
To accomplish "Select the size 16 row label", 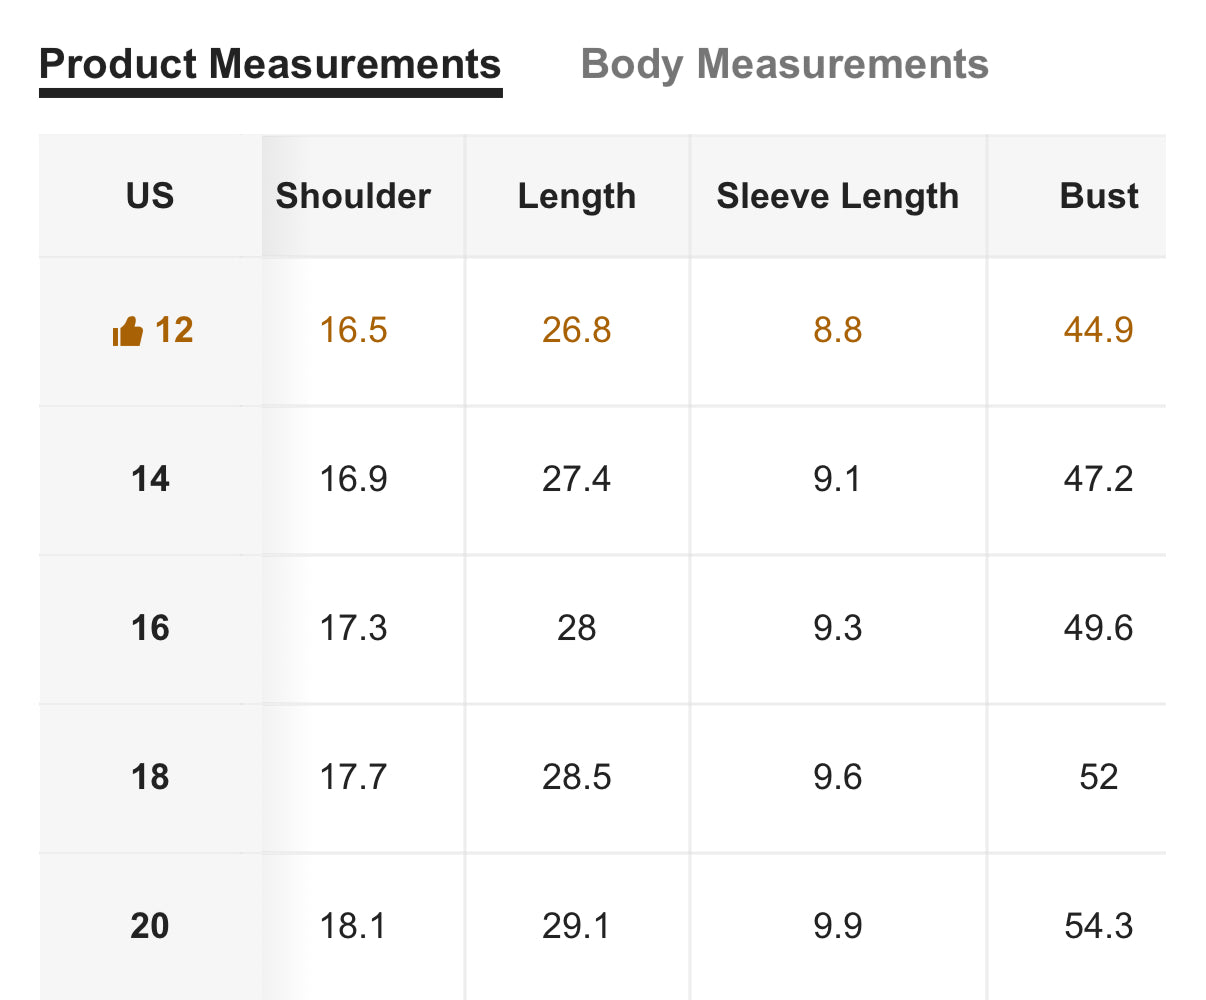I will 150,628.
